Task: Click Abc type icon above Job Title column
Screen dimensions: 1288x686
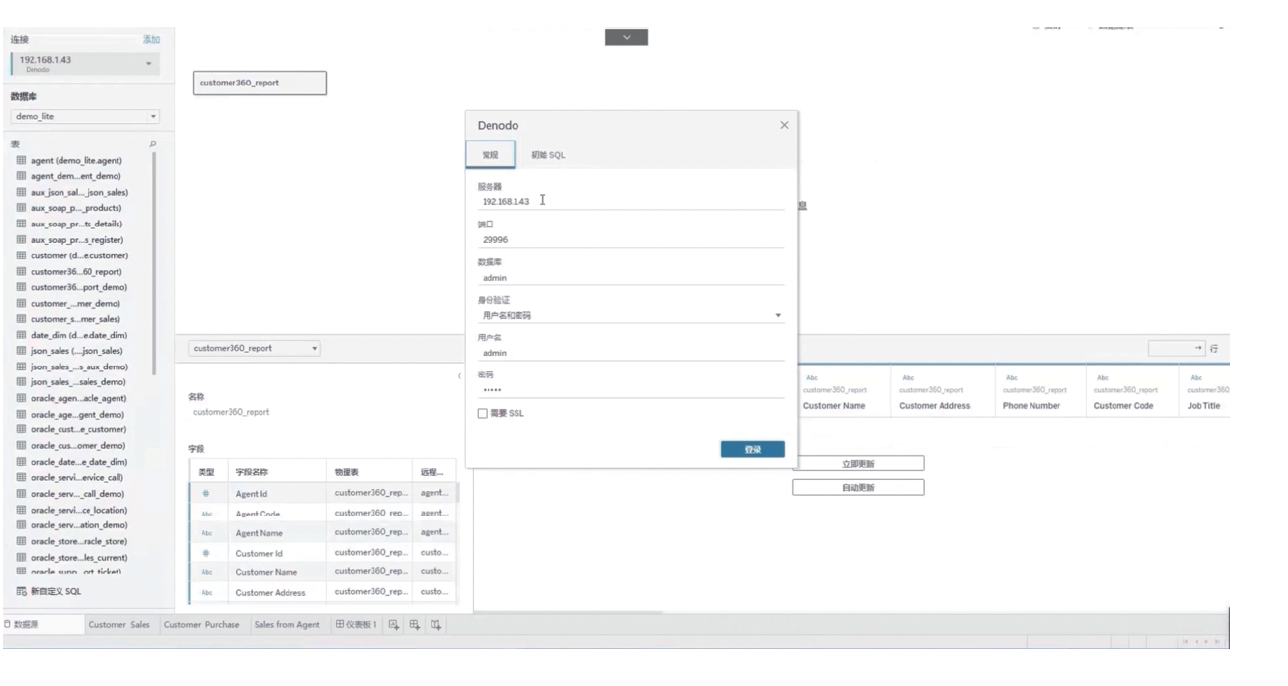Action: 1194,378
